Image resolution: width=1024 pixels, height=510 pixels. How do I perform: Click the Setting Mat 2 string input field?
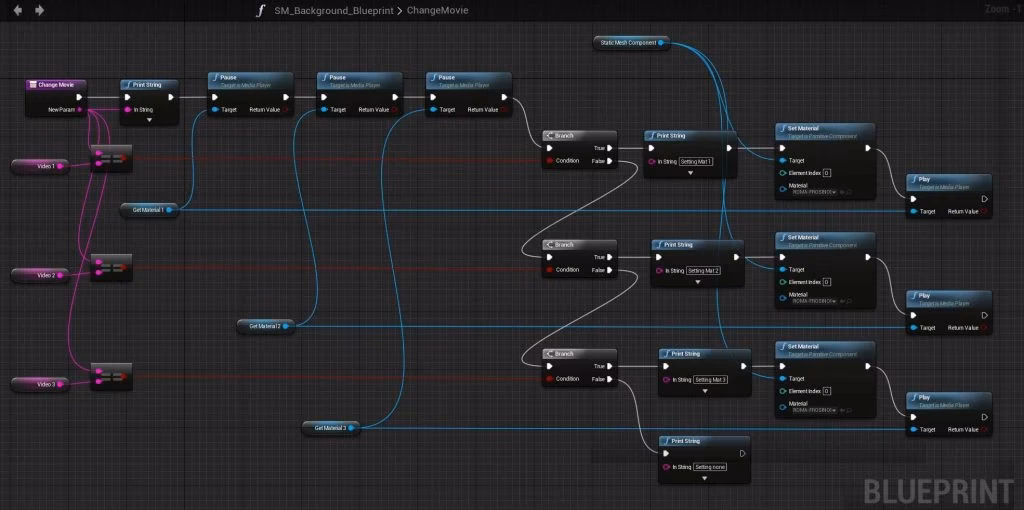pyautogui.click(x=703, y=270)
